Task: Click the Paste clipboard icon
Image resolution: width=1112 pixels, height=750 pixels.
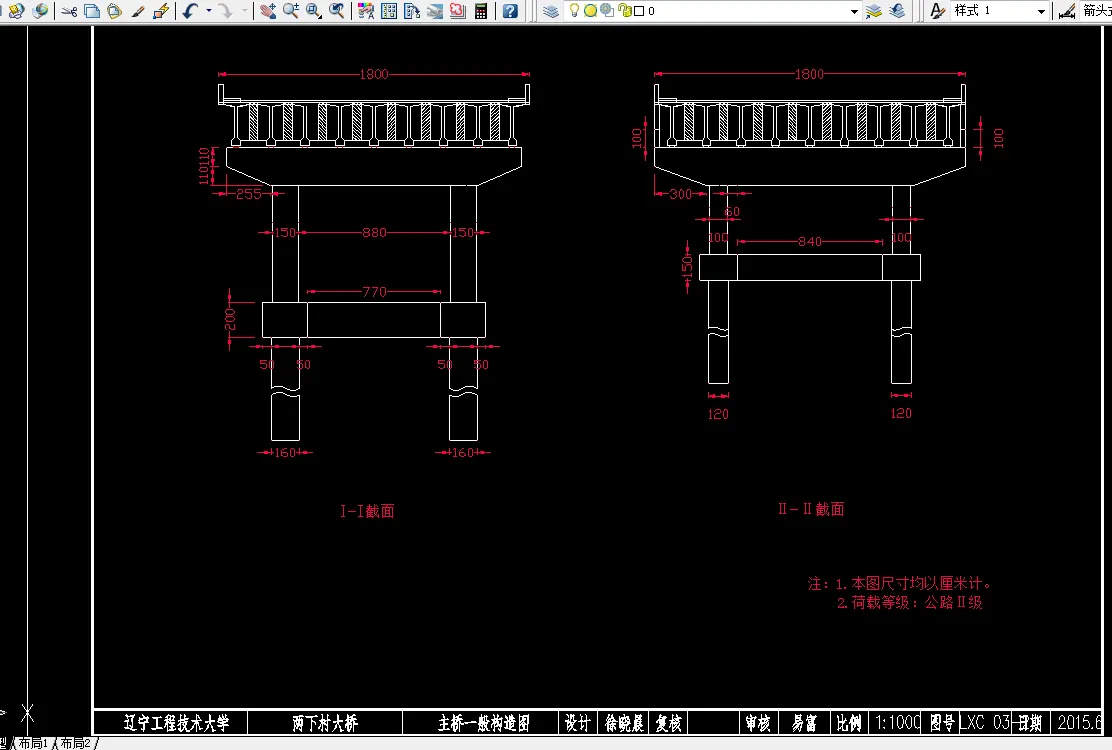Action: click(x=114, y=11)
